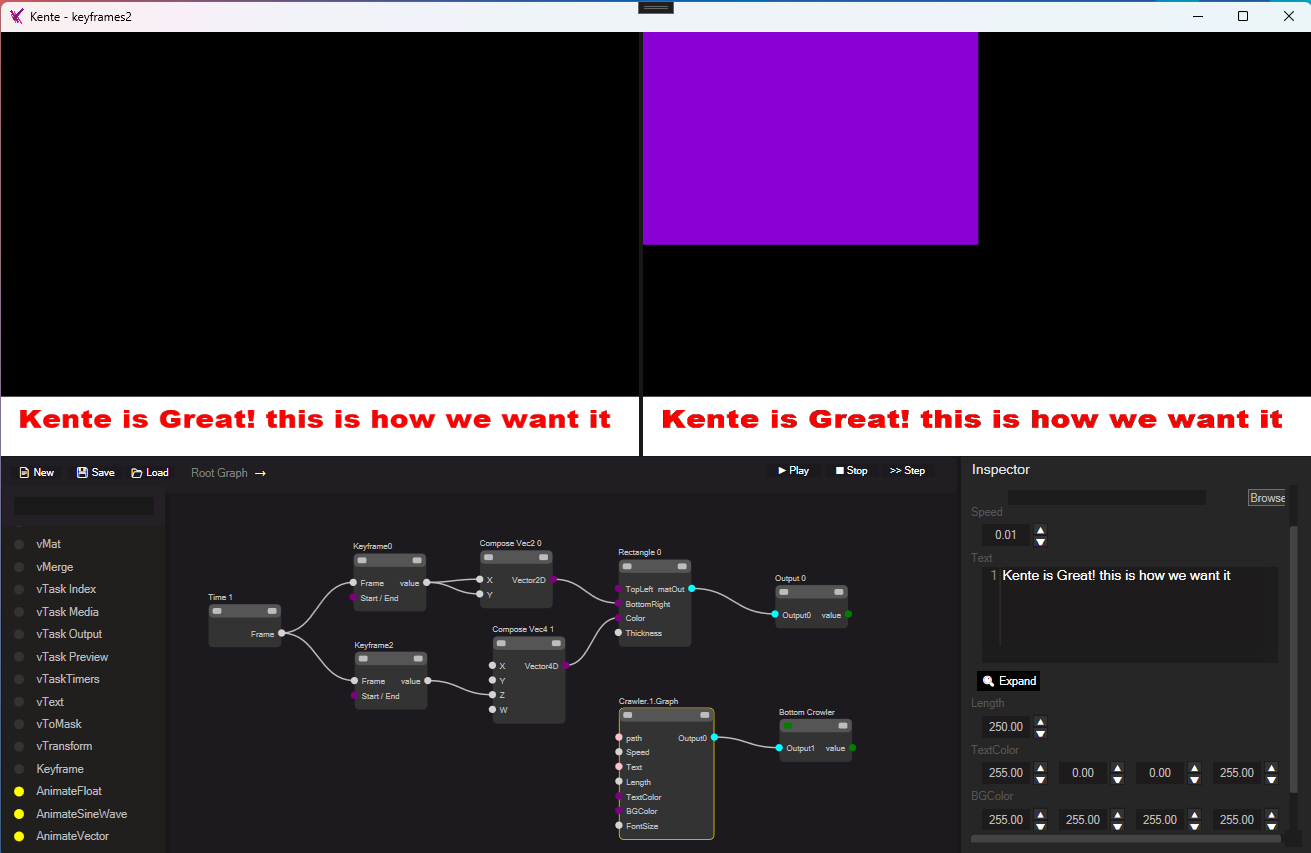Click the Thickness input port on Rectangle 0
This screenshot has width=1311, height=853.
[618, 633]
